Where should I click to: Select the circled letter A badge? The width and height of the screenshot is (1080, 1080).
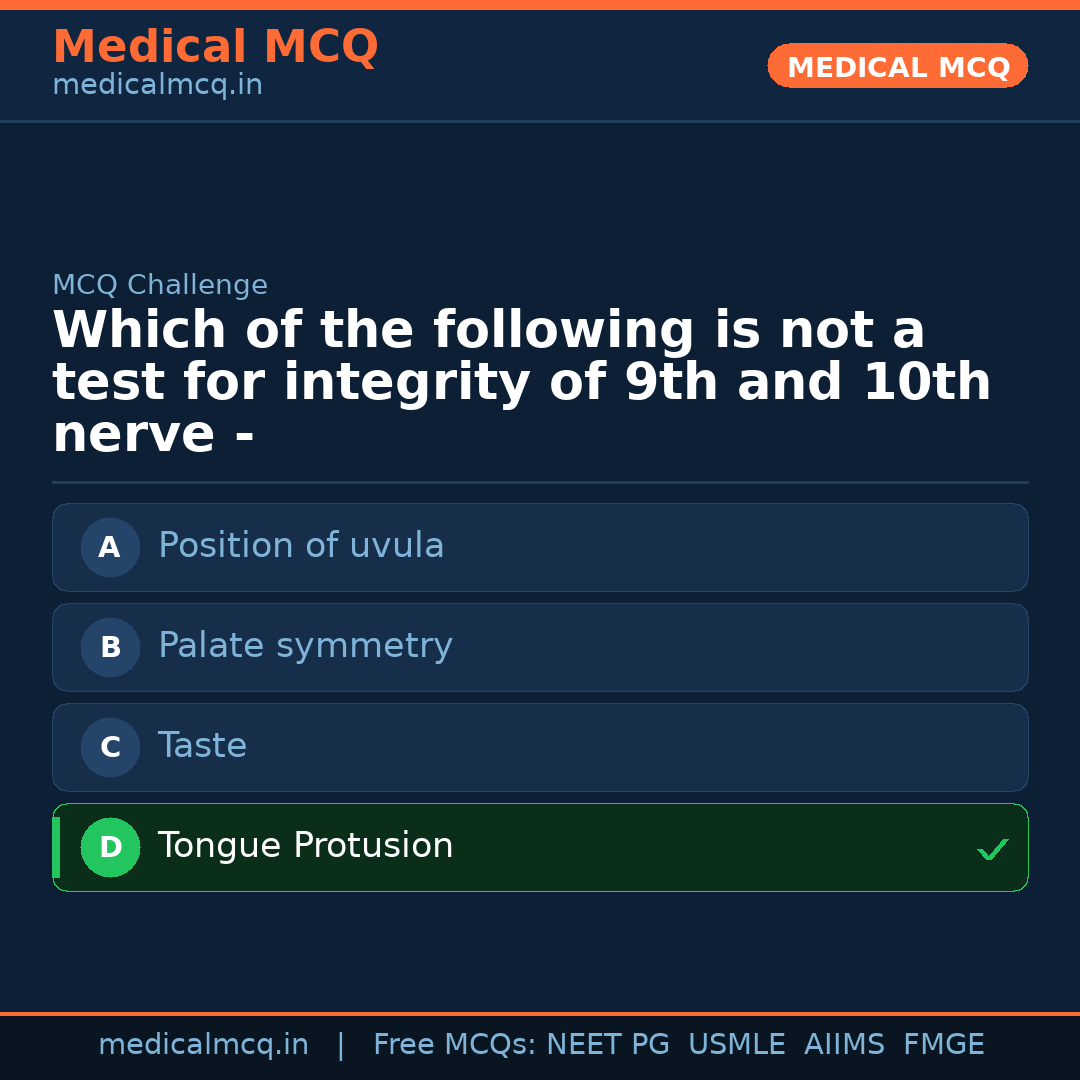point(110,547)
